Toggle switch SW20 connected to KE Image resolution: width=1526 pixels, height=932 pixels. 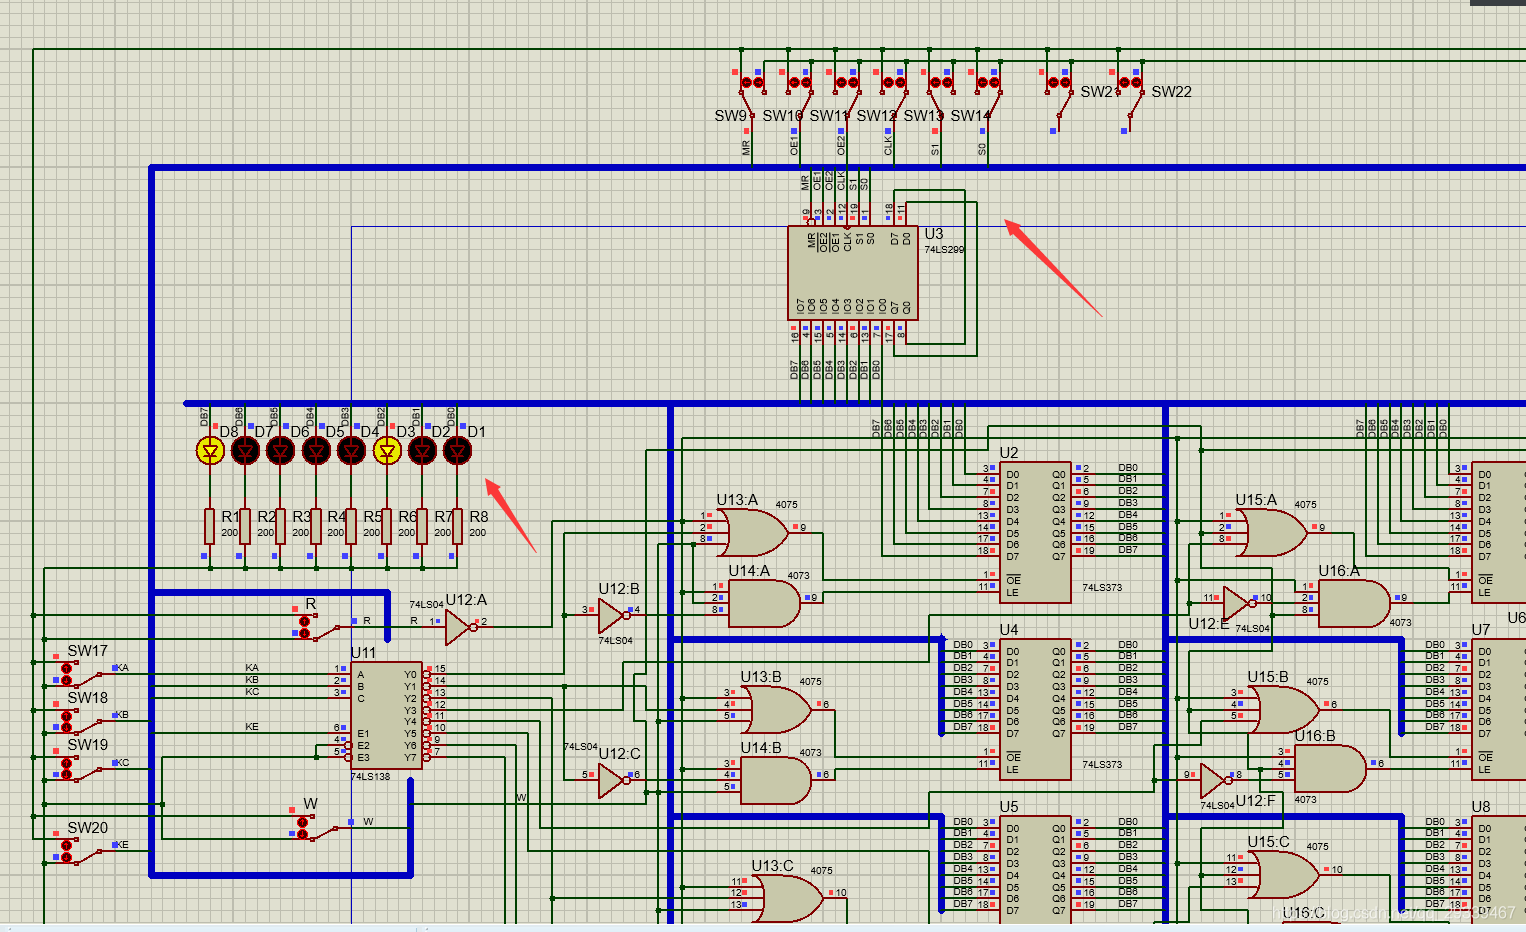[x=81, y=850]
